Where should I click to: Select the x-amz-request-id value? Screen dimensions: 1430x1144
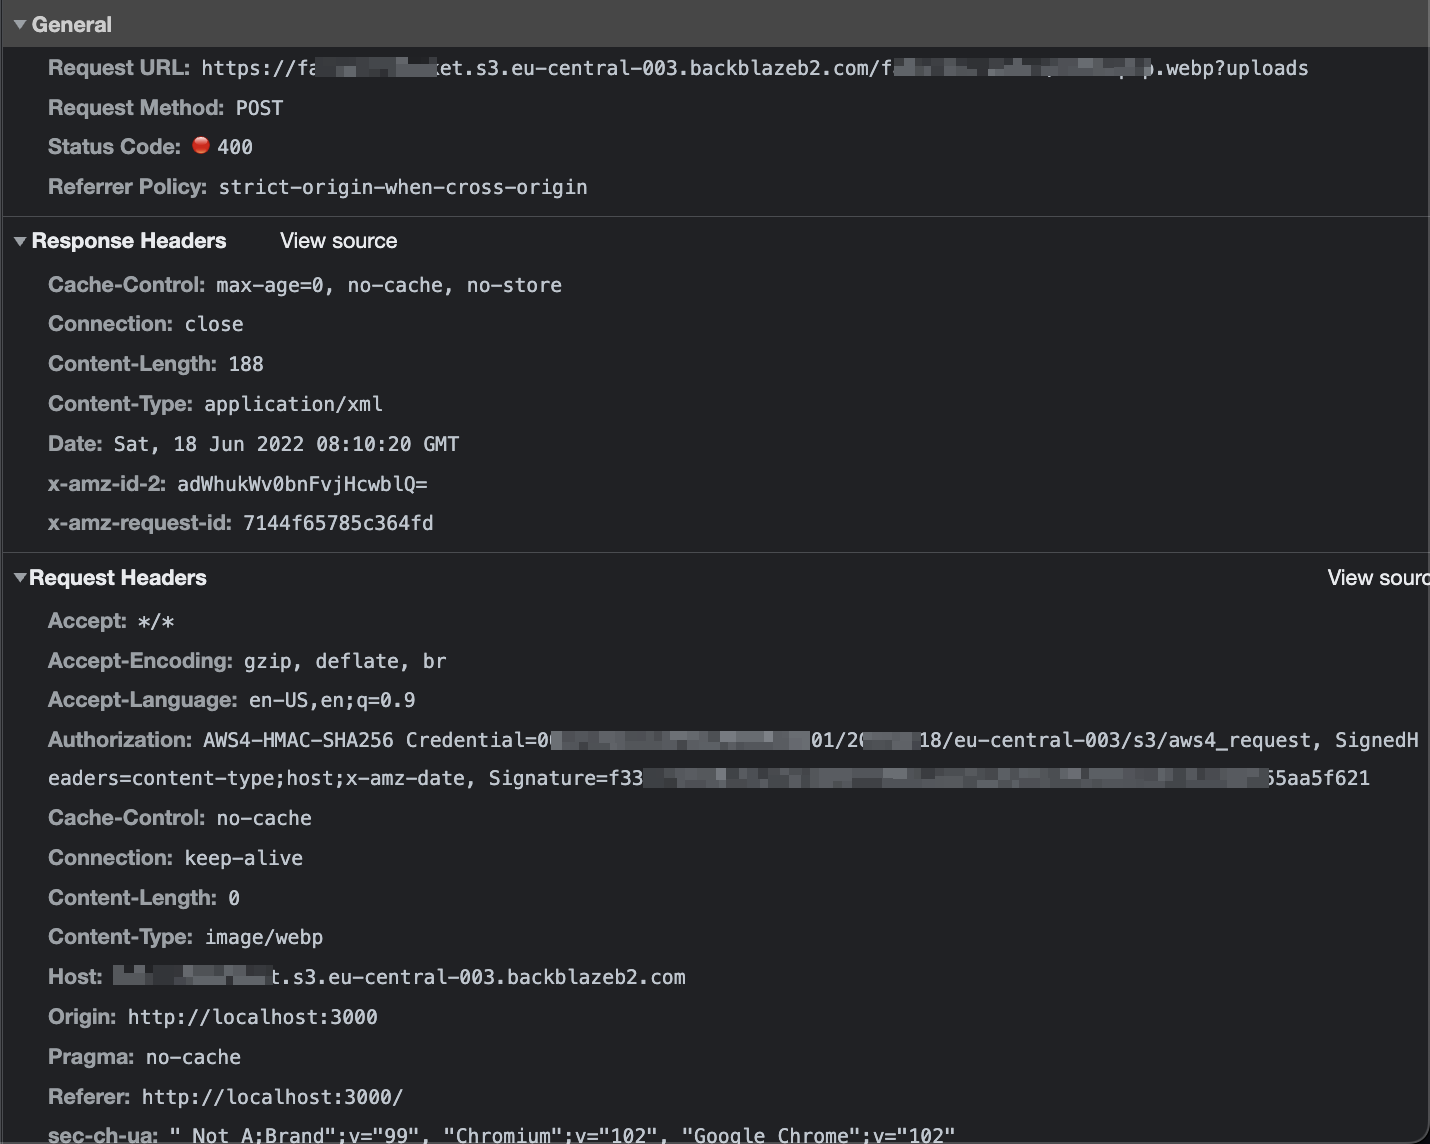pos(338,523)
